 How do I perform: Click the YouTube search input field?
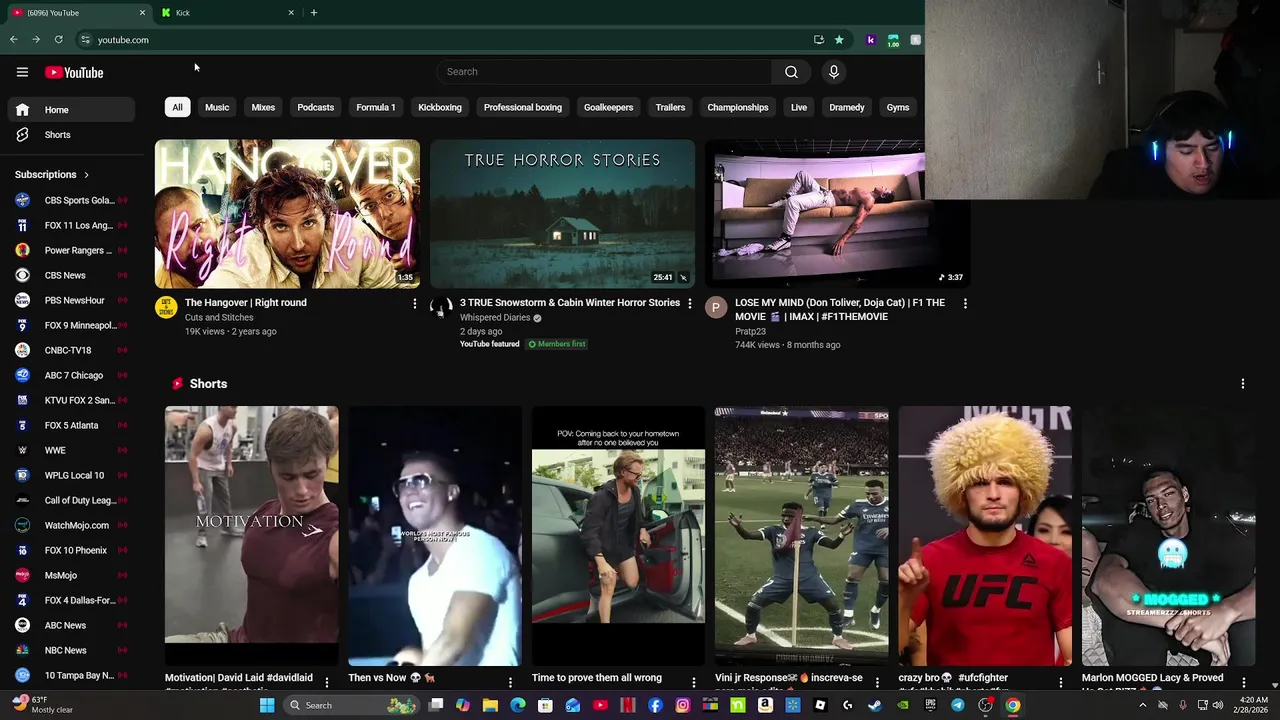603,72
